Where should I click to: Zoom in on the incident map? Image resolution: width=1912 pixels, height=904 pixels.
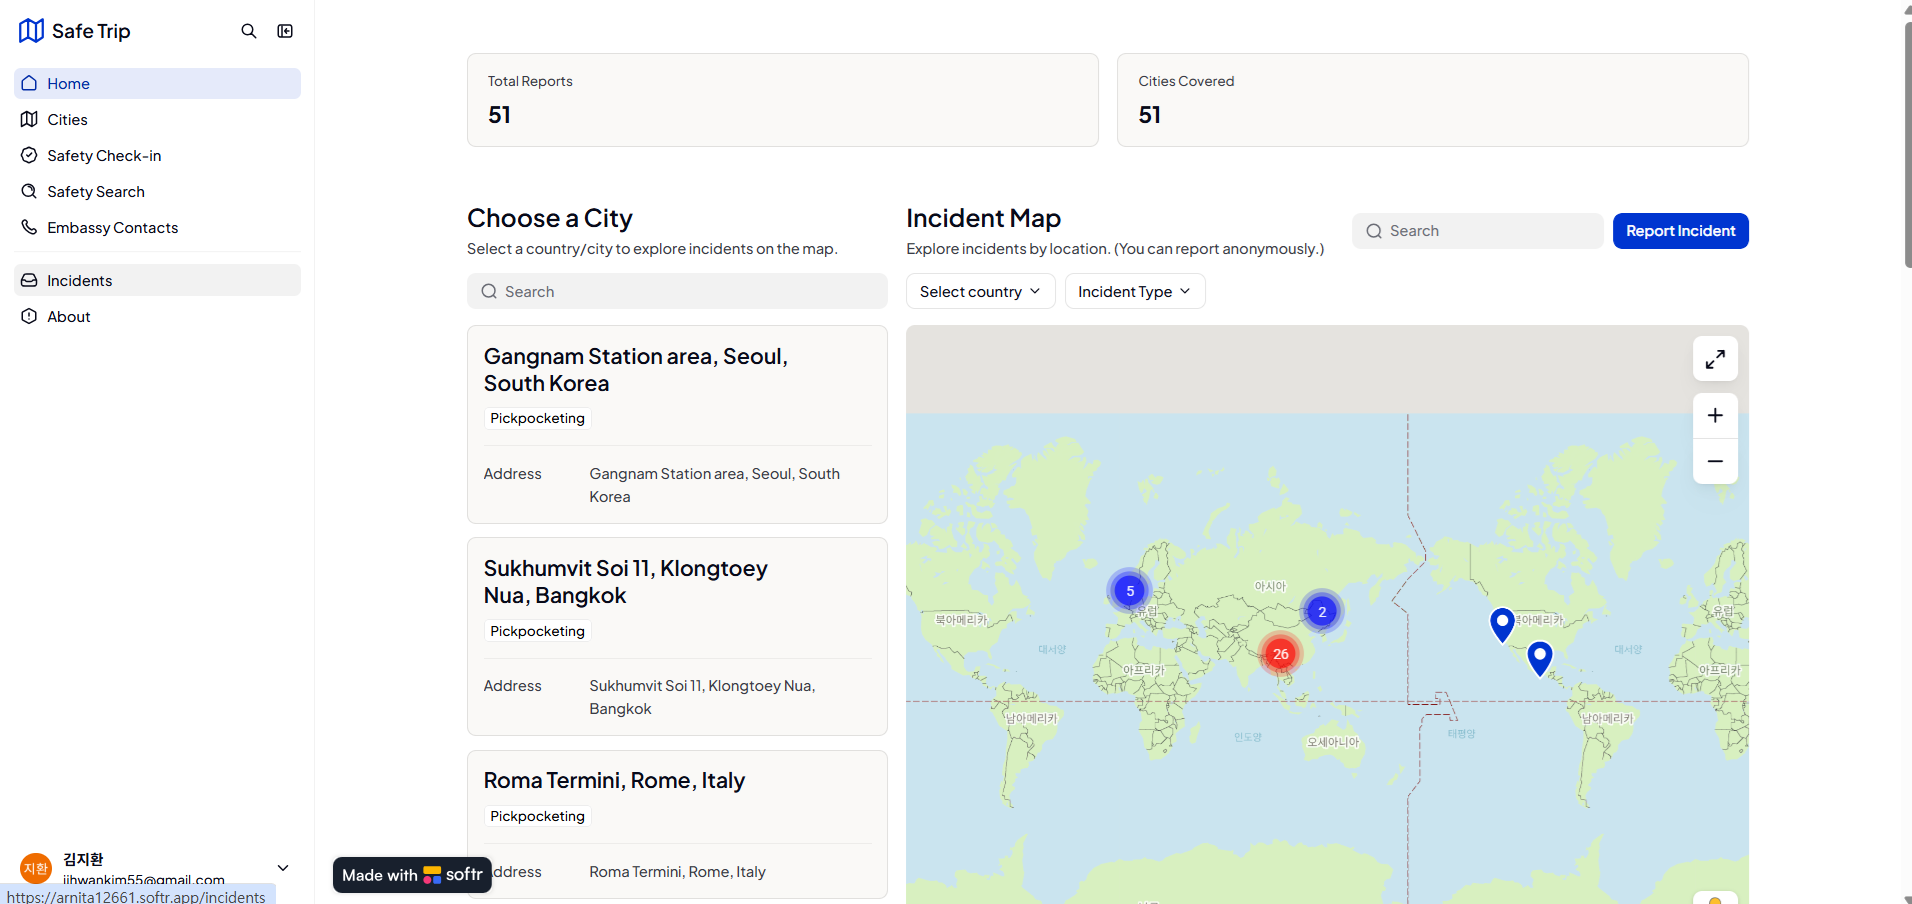pos(1715,416)
